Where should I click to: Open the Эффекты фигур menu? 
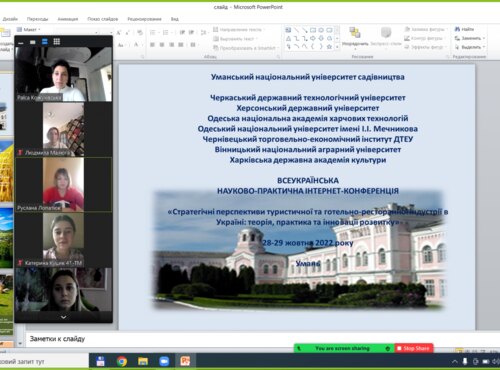point(425,47)
